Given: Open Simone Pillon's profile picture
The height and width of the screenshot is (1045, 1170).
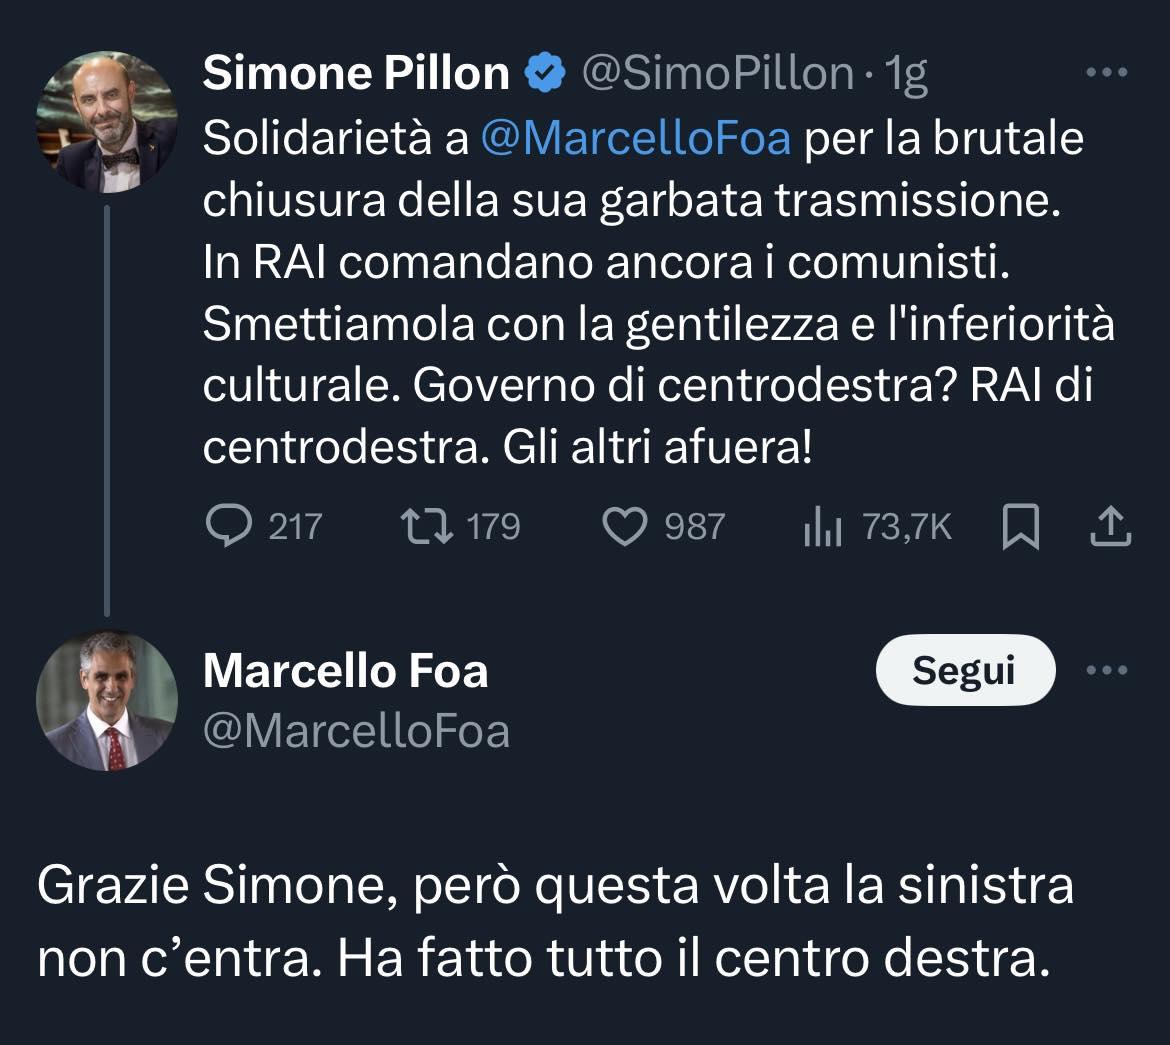Looking at the screenshot, I should pyautogui.click(x=107, y=121).
